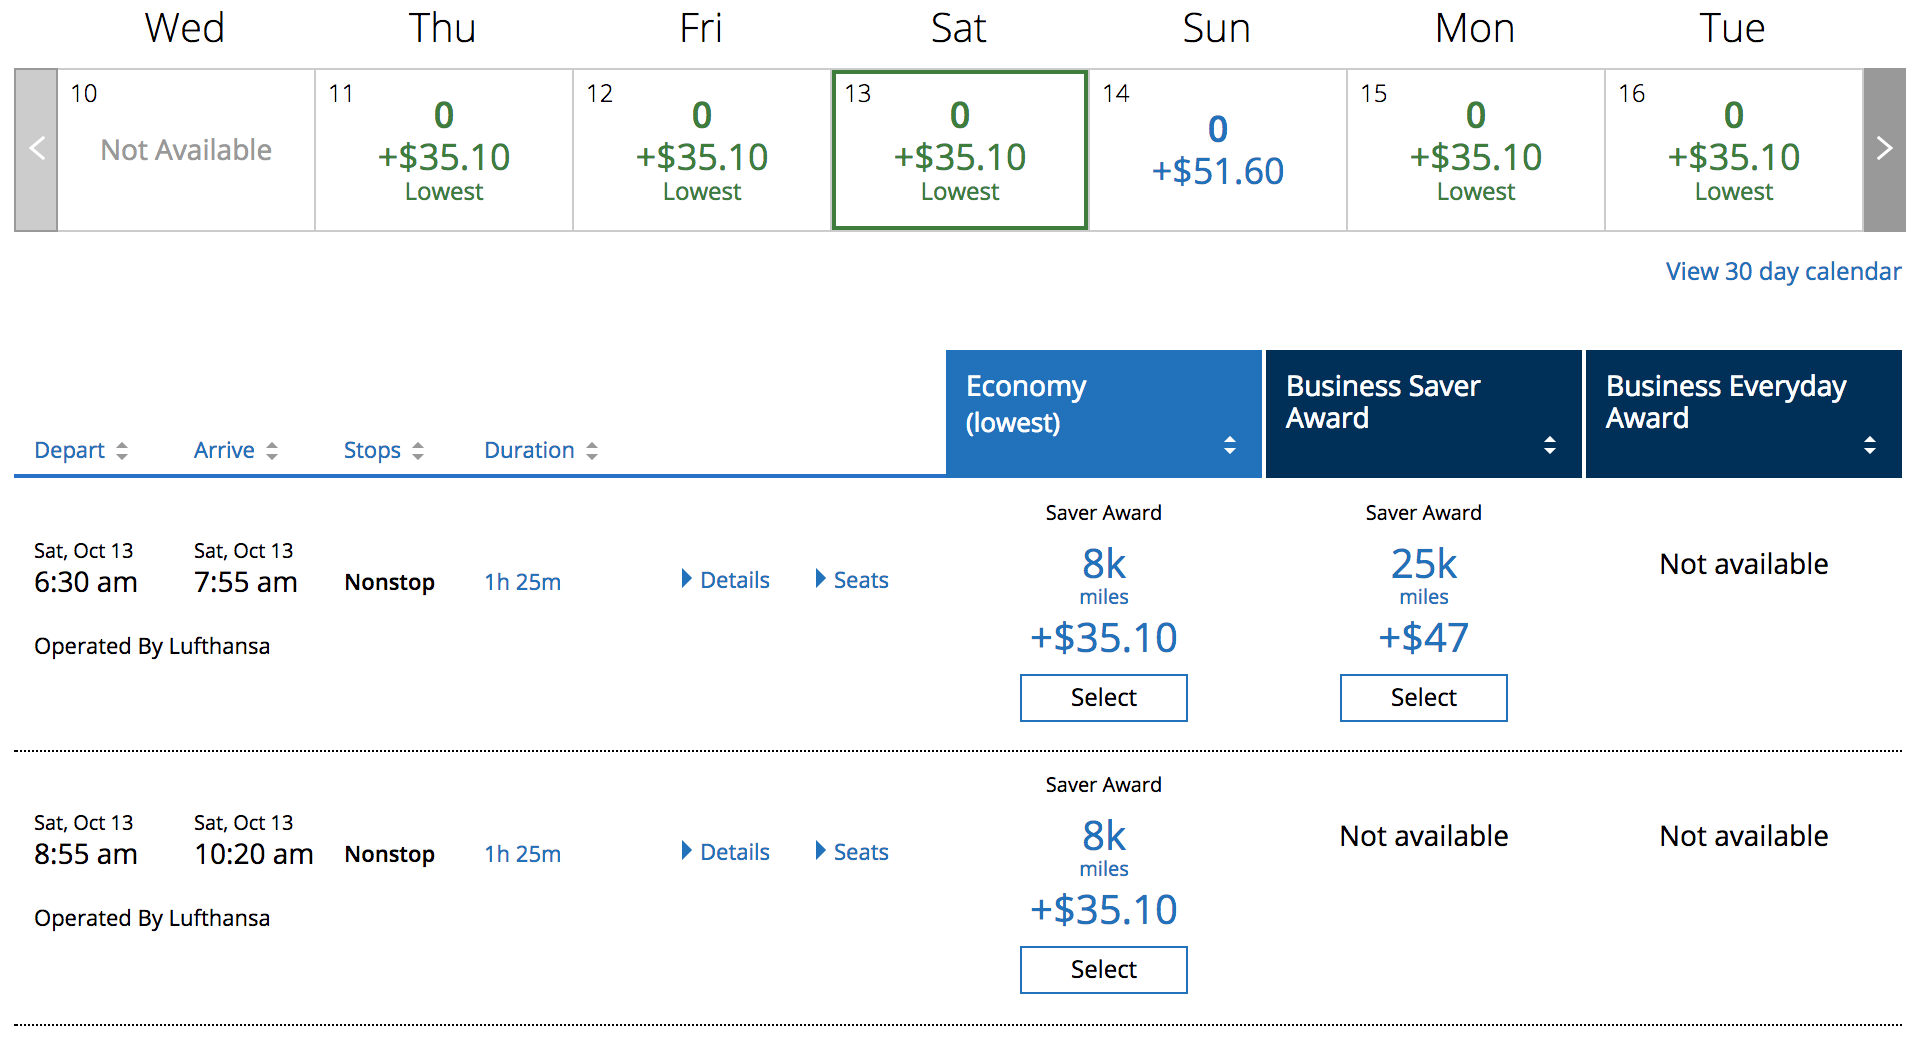This screenshot has height=1038, width=1914.
Task: Expand Details for the 6:30 am flight
Action: tap(726, 580)
